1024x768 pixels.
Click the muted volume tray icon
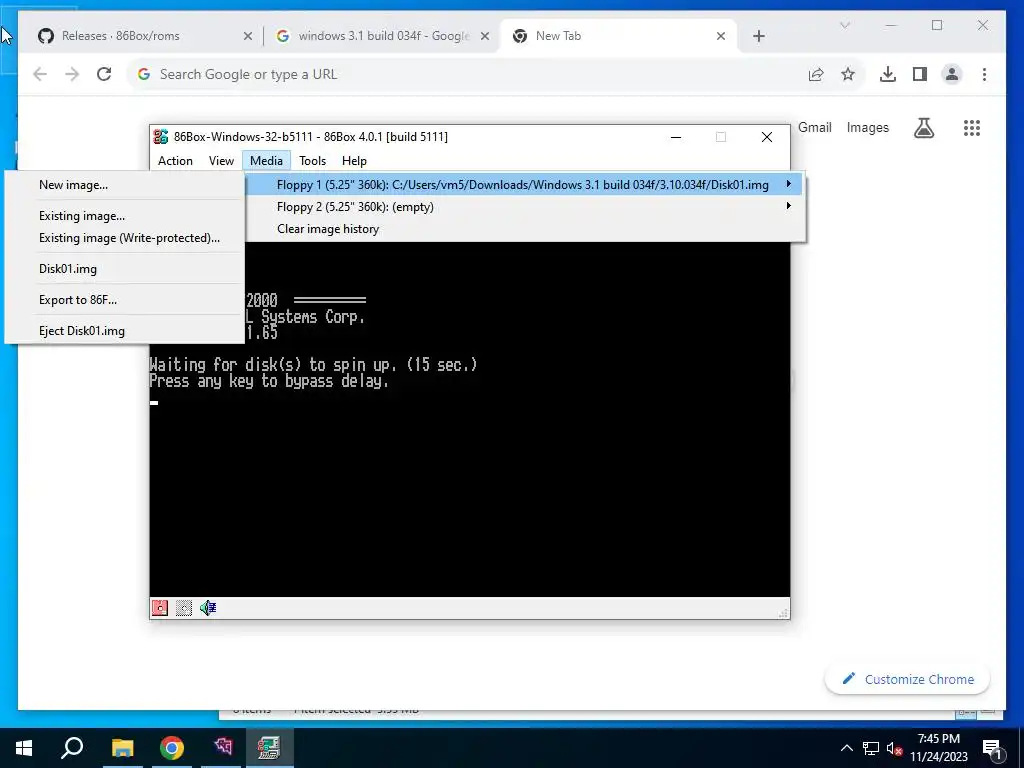pyautogui.click(x=894, y=748)
